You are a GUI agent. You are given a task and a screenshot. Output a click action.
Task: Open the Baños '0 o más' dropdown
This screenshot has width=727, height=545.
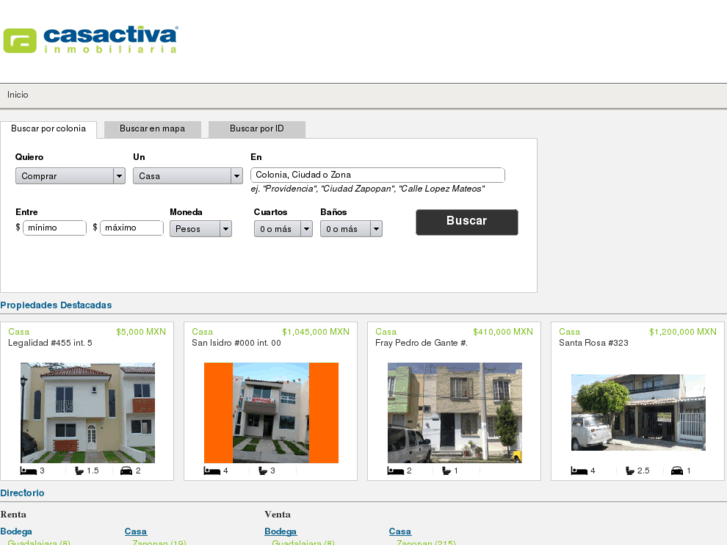351,229
